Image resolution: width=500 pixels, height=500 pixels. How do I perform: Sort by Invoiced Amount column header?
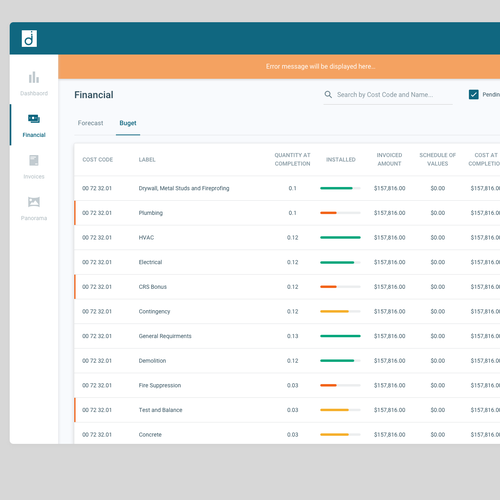tap(389, 159)
